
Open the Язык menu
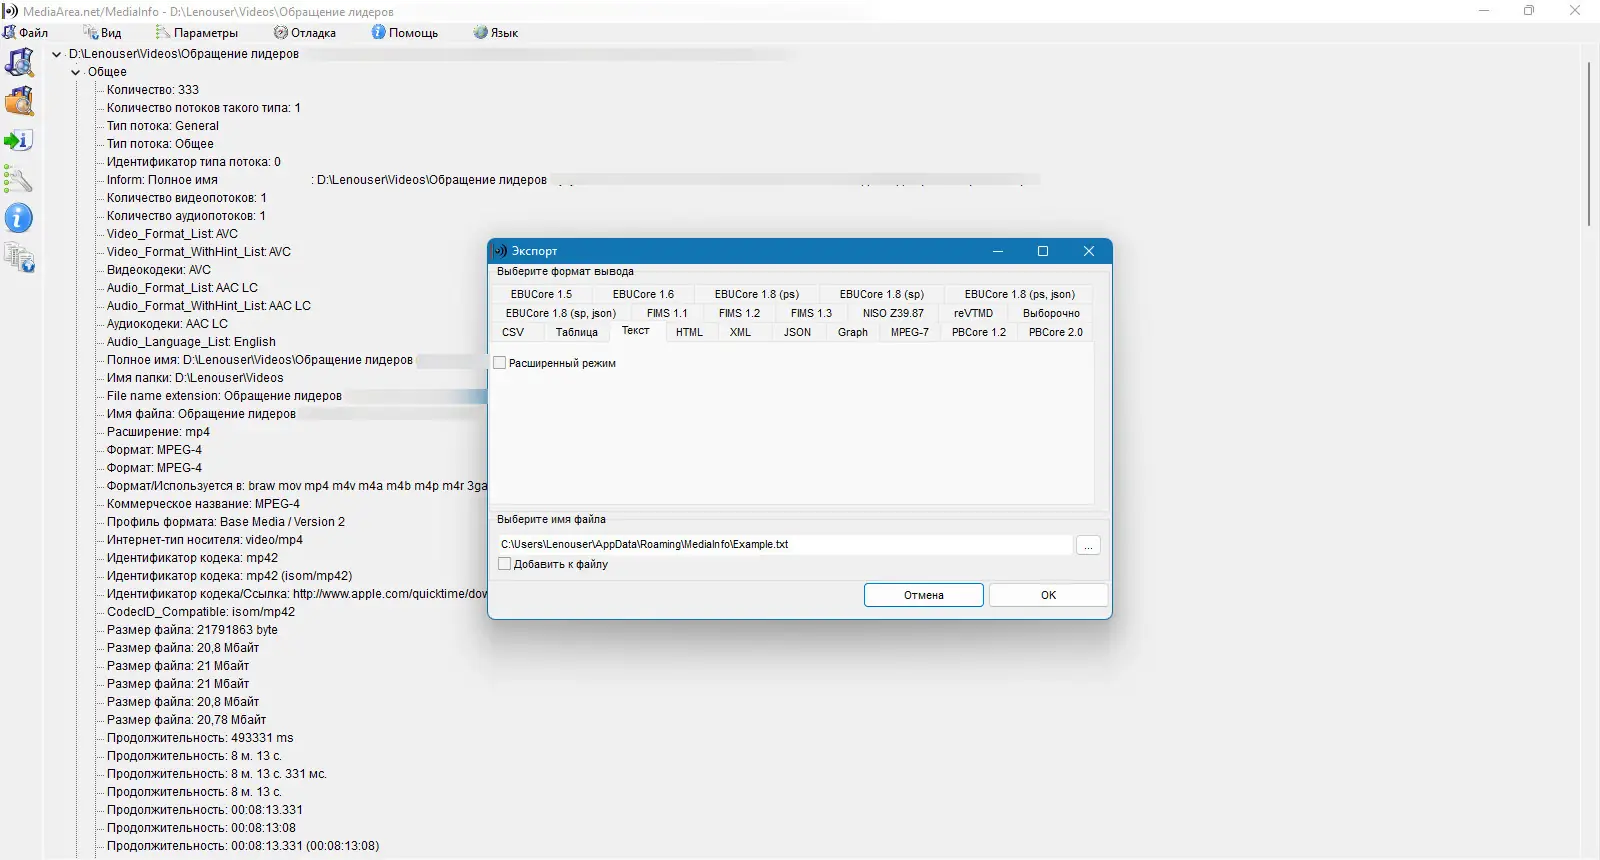(x=496, y=33)
